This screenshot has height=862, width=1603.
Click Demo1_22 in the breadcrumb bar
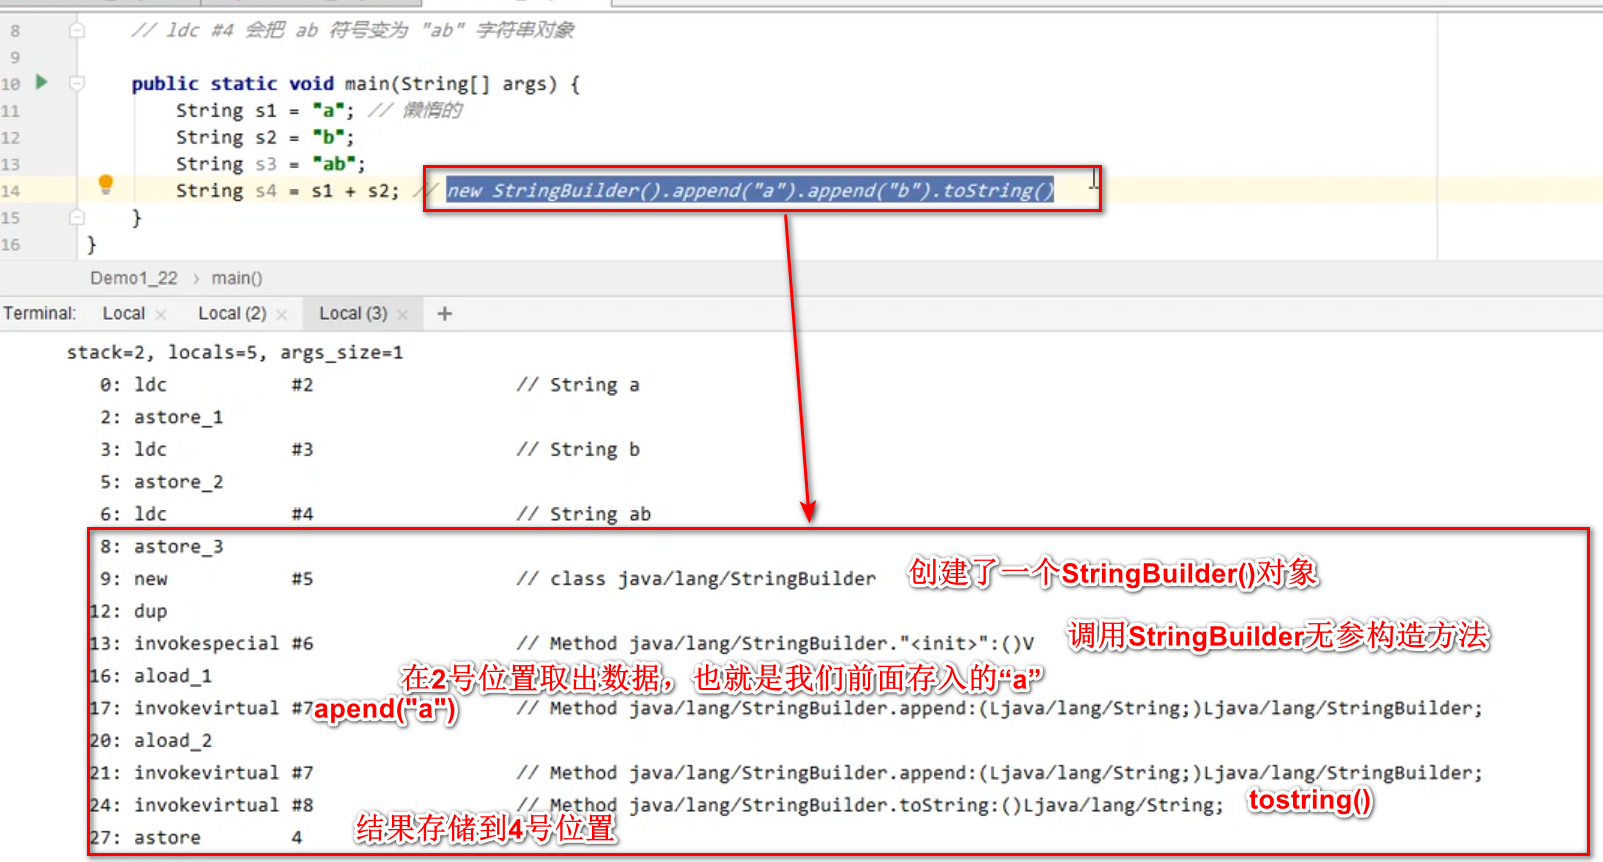(134, 278)
